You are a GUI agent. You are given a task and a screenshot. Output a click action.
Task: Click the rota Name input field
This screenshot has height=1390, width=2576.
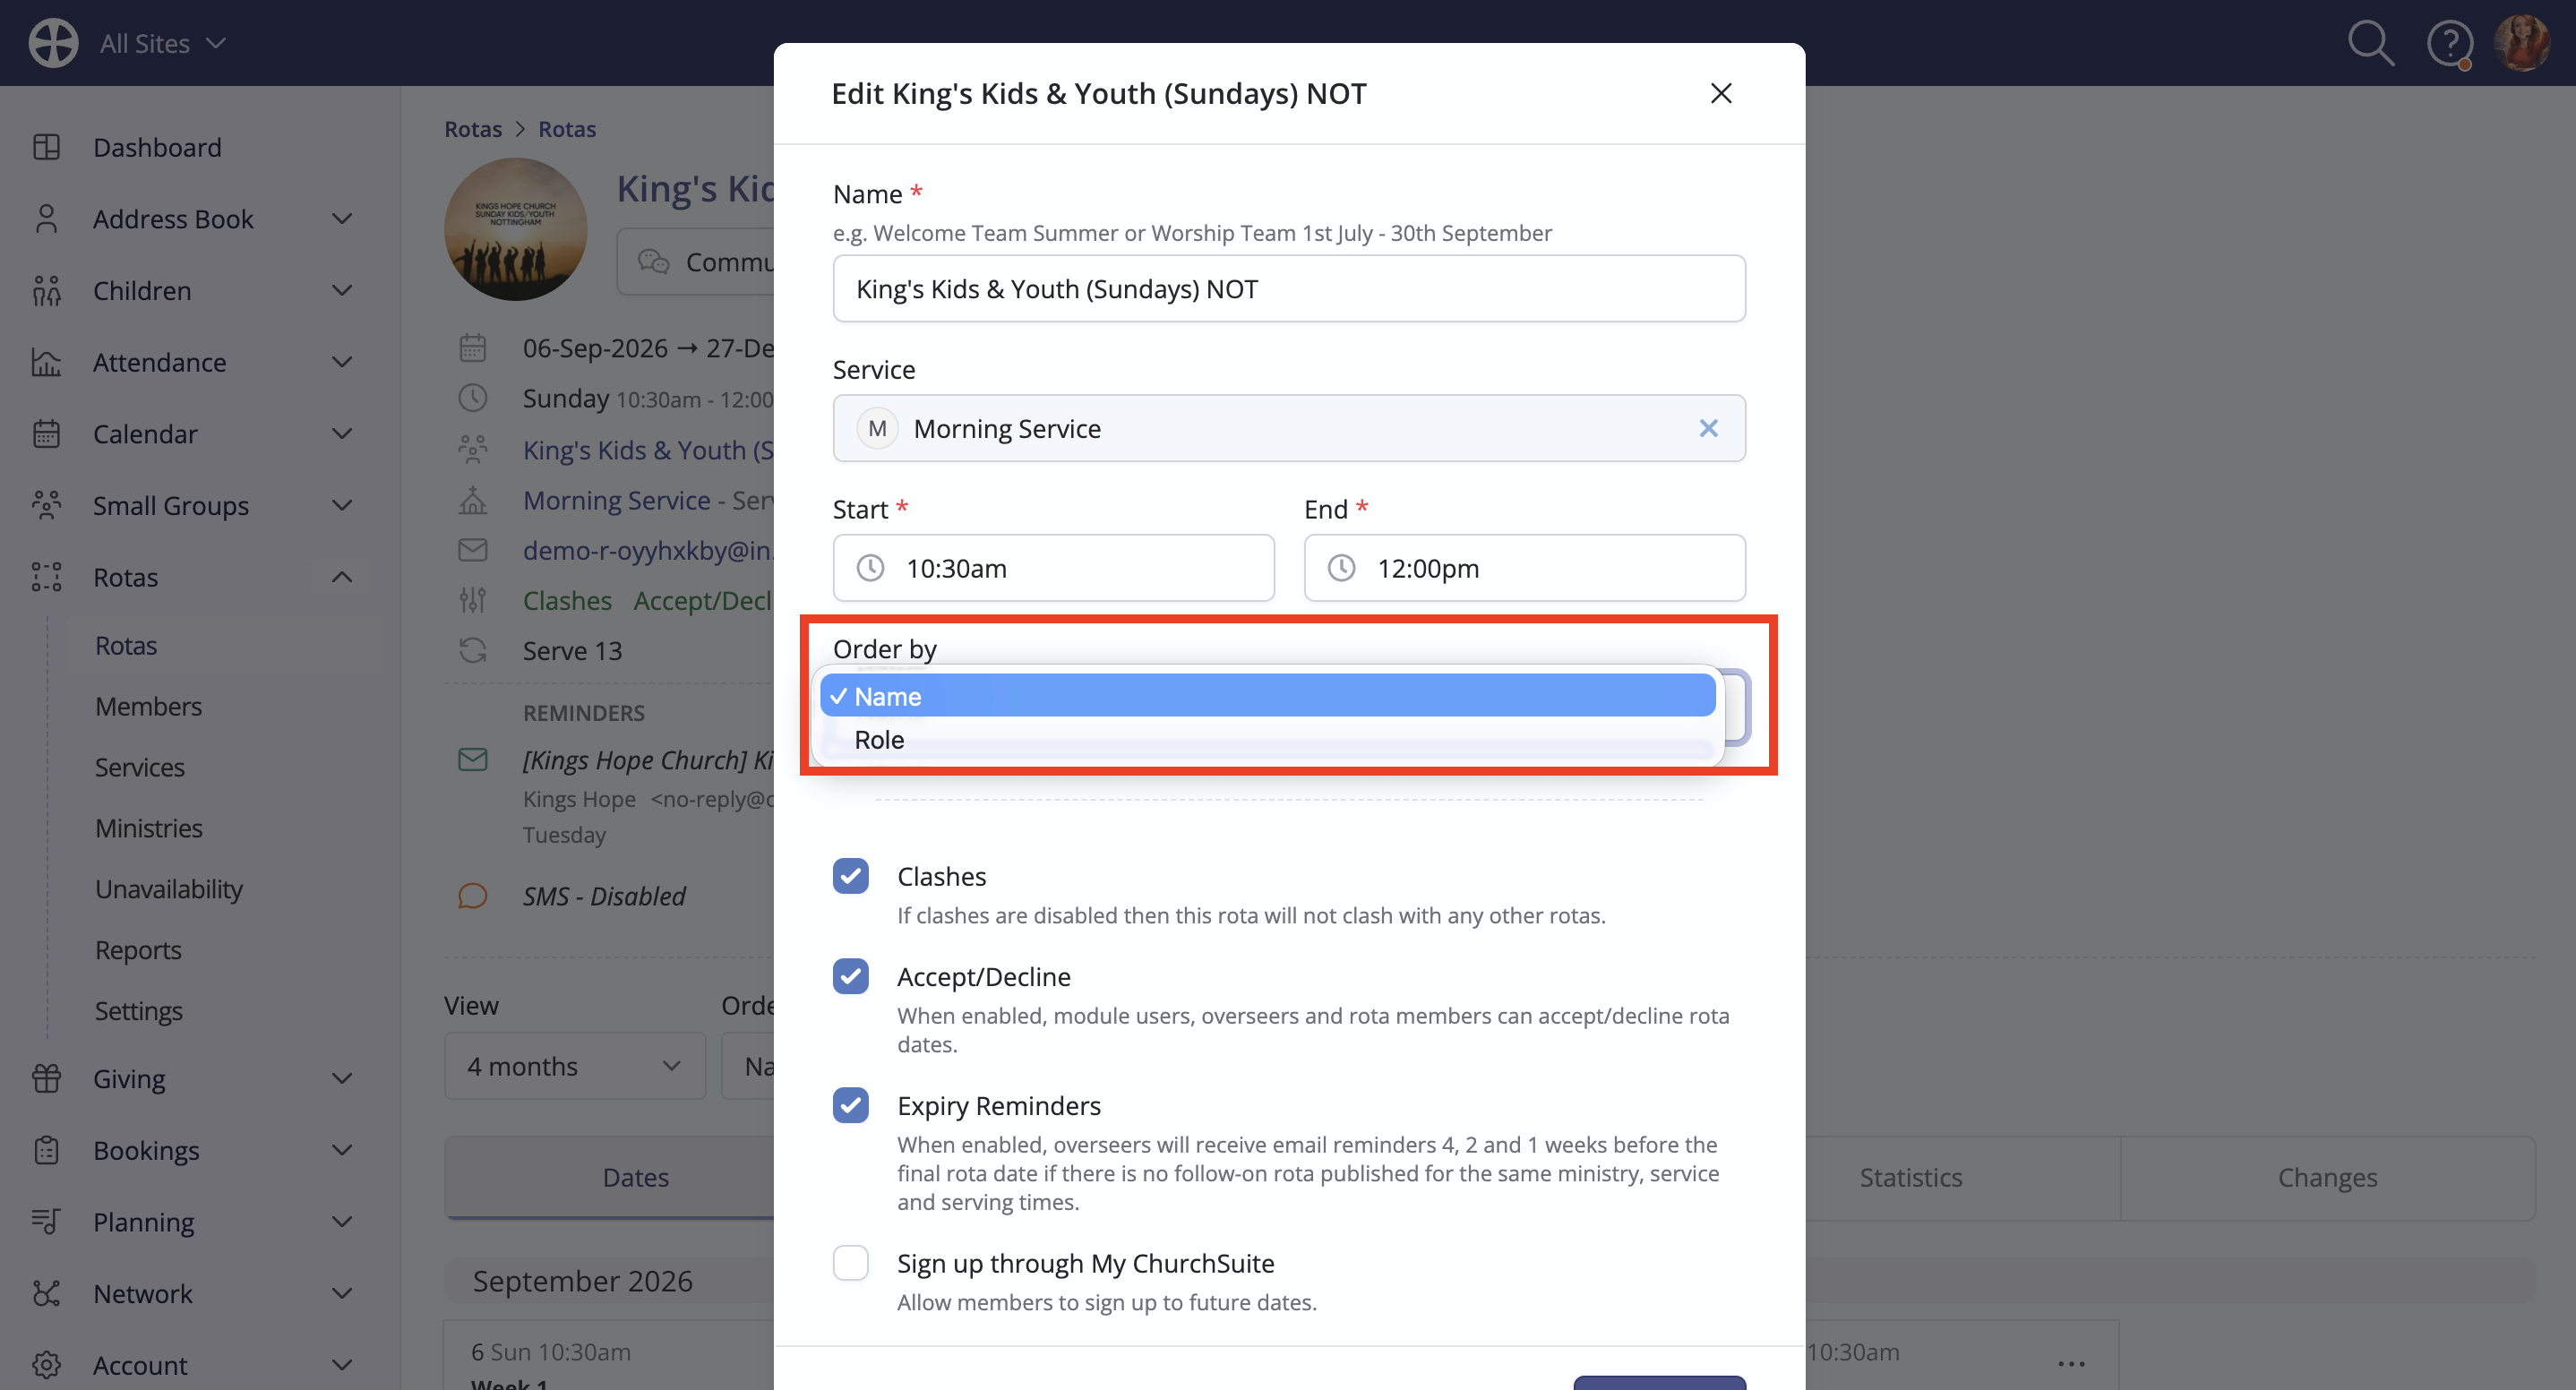click(x=1289, y=289)
